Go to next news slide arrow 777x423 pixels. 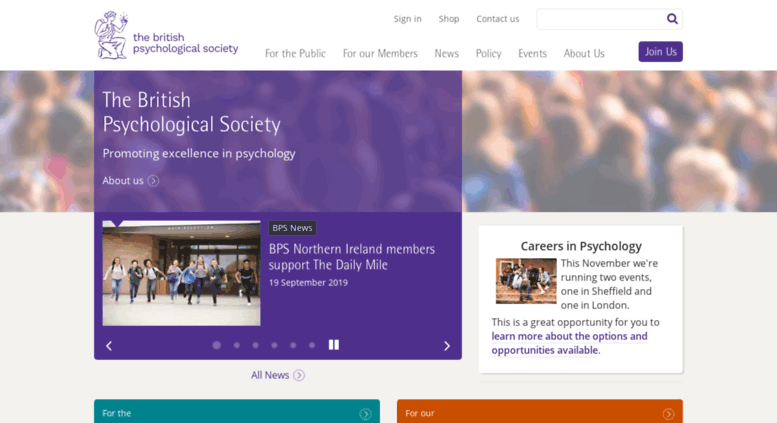tap(446, 346)
